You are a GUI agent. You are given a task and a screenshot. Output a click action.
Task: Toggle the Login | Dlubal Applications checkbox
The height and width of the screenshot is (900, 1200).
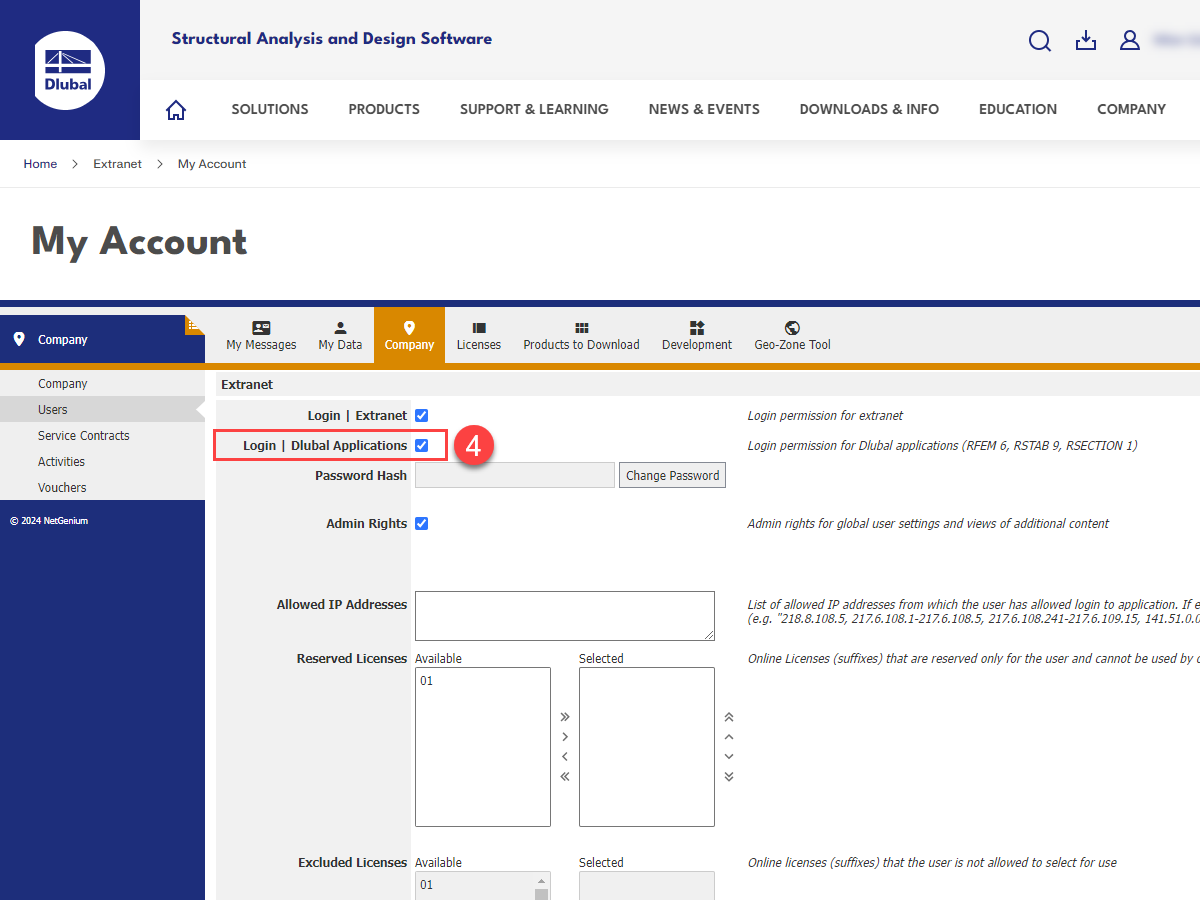[422, 445]
